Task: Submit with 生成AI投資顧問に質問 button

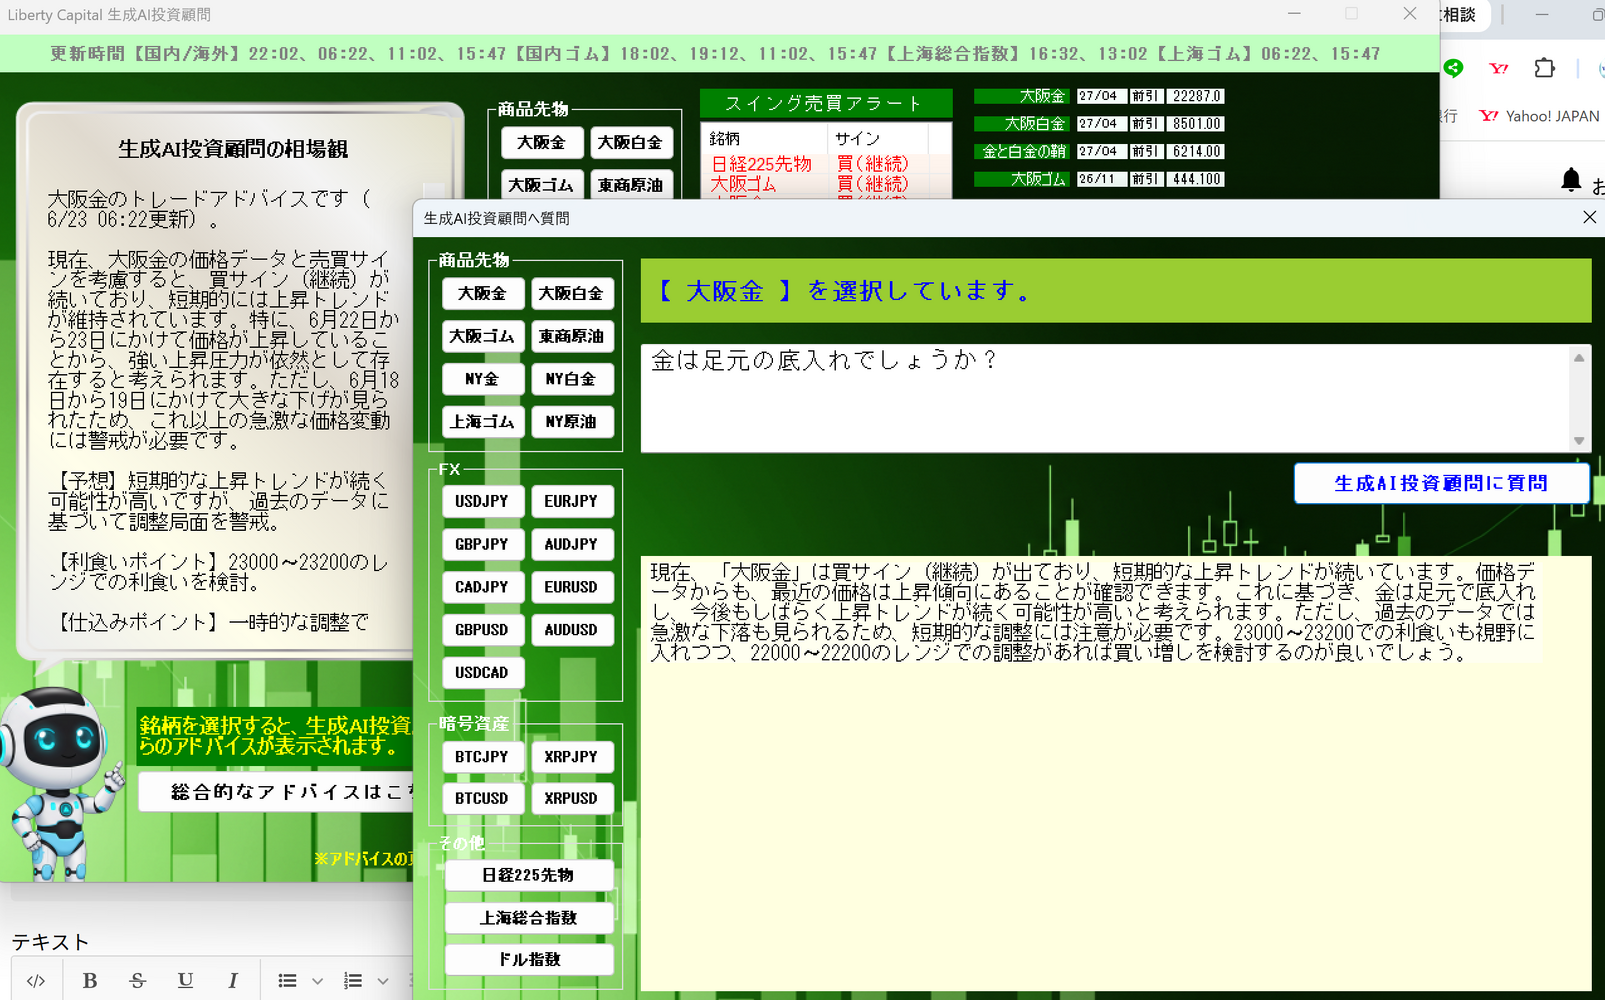Action: 1441,483
